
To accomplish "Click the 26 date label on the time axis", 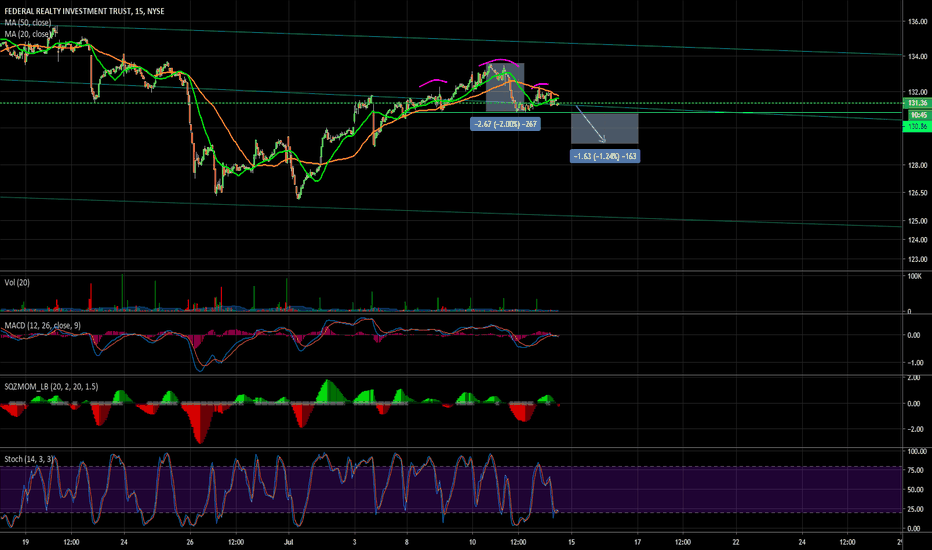I will click(x=190, y=542).
